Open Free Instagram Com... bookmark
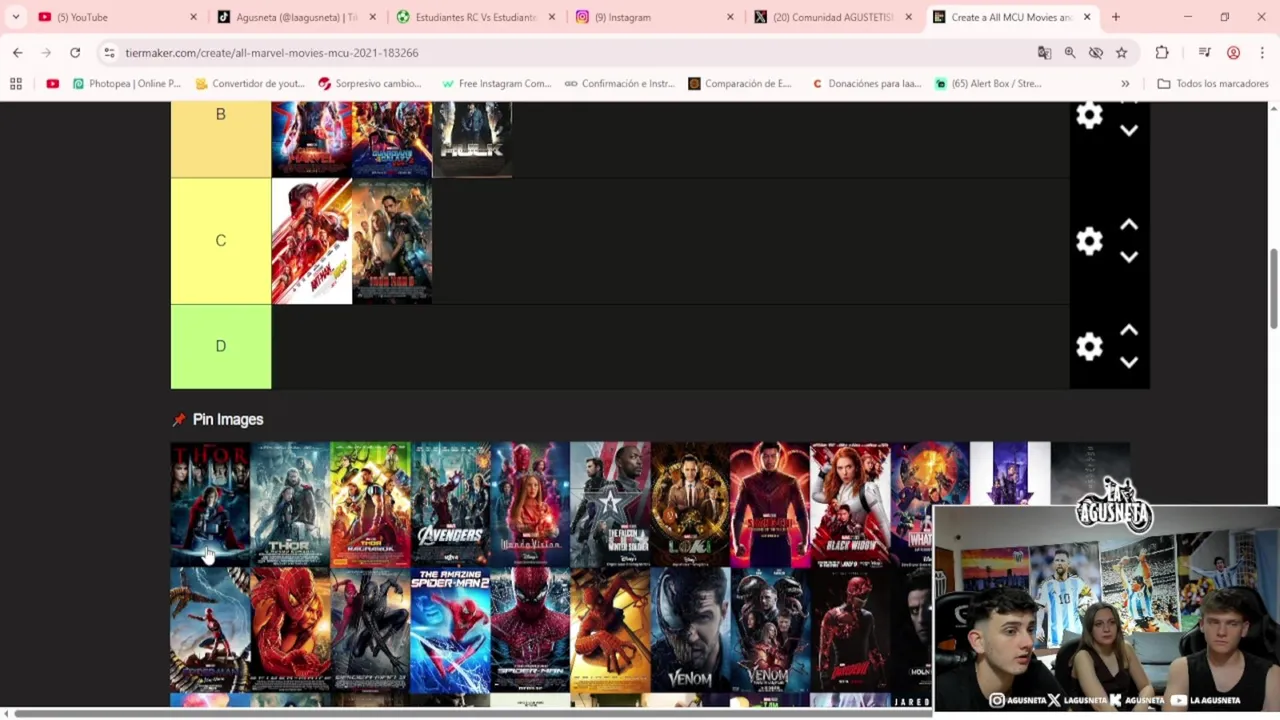 pyautogui.click(x=496, y=84)
